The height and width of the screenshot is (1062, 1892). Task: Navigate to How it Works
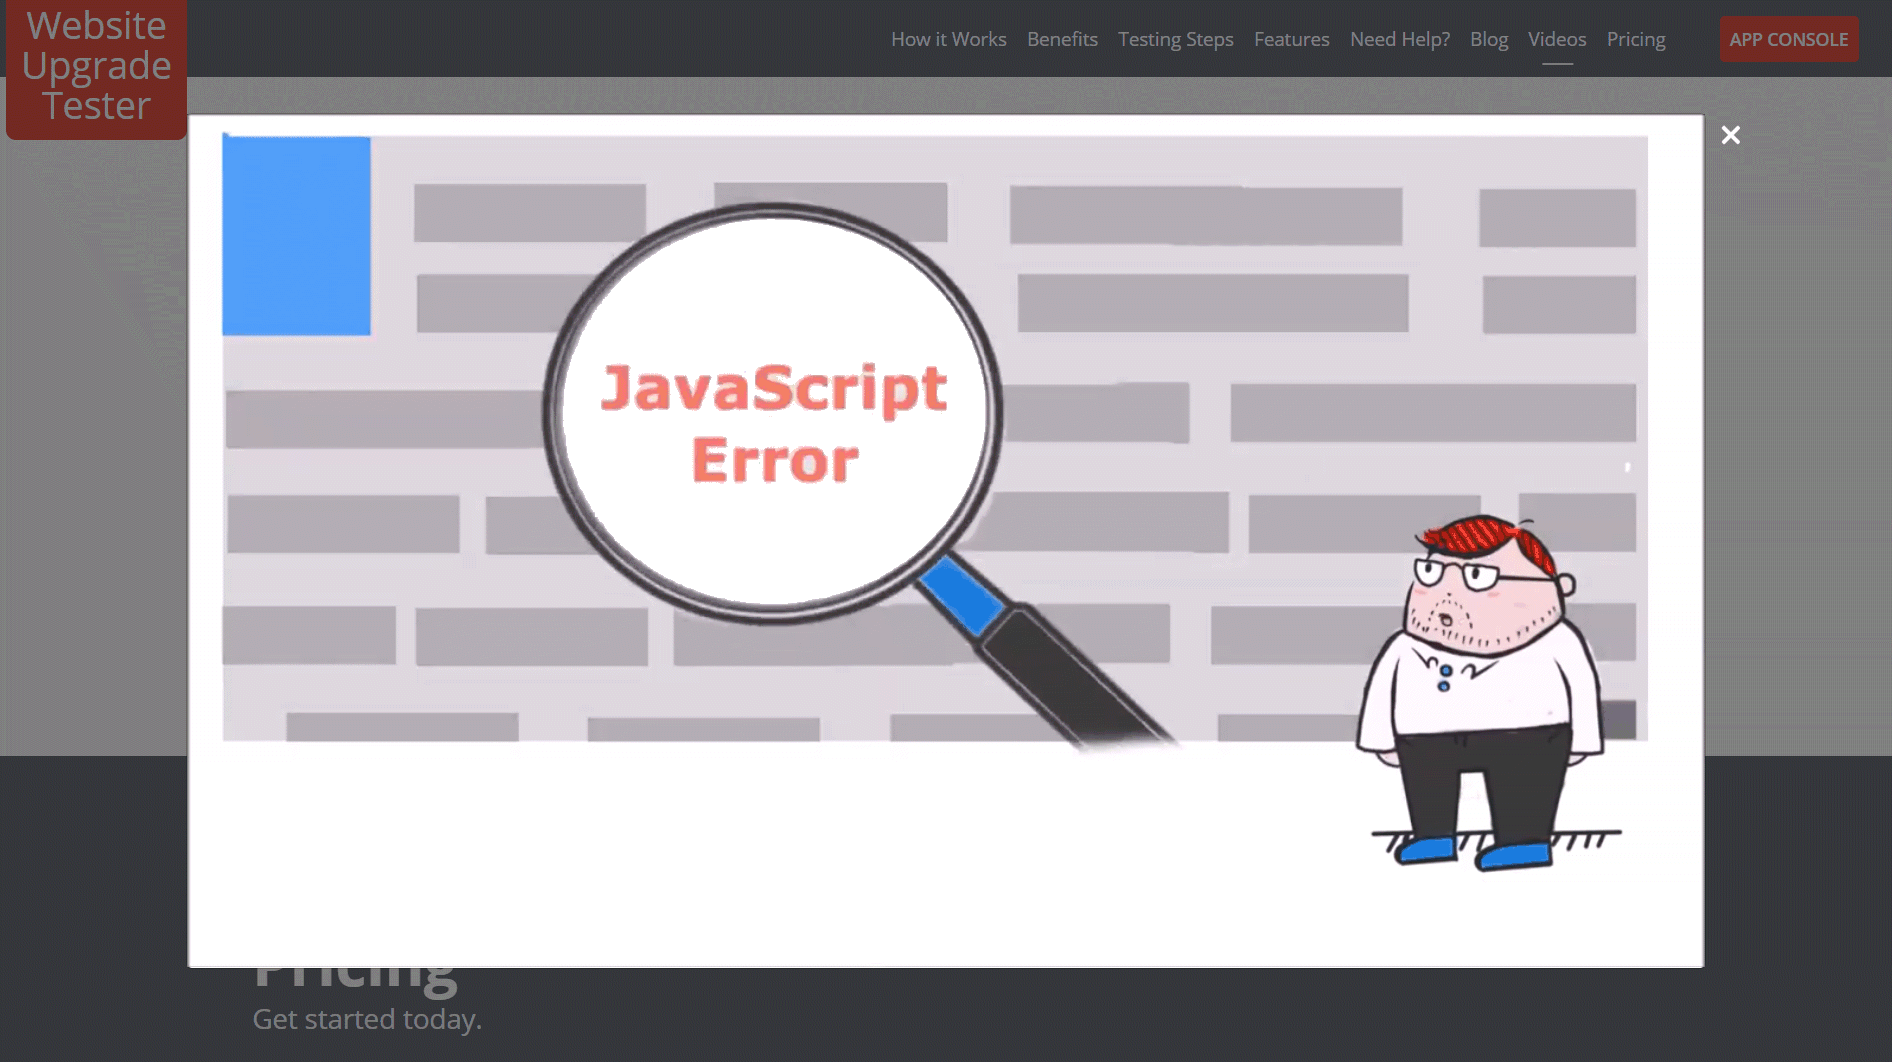pos(948,39)
